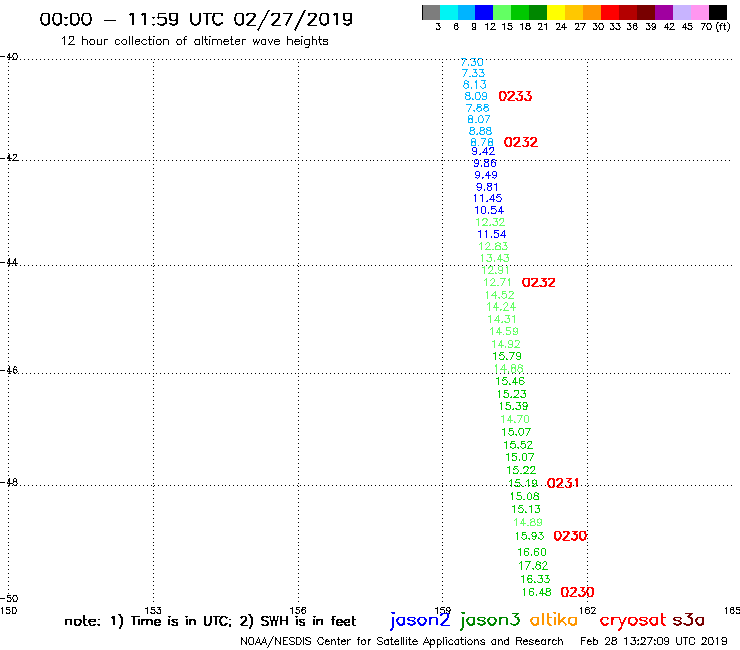
Task: Select the 7.30 wave height reading
Action: pyautogui.click(x=472, y=62)
